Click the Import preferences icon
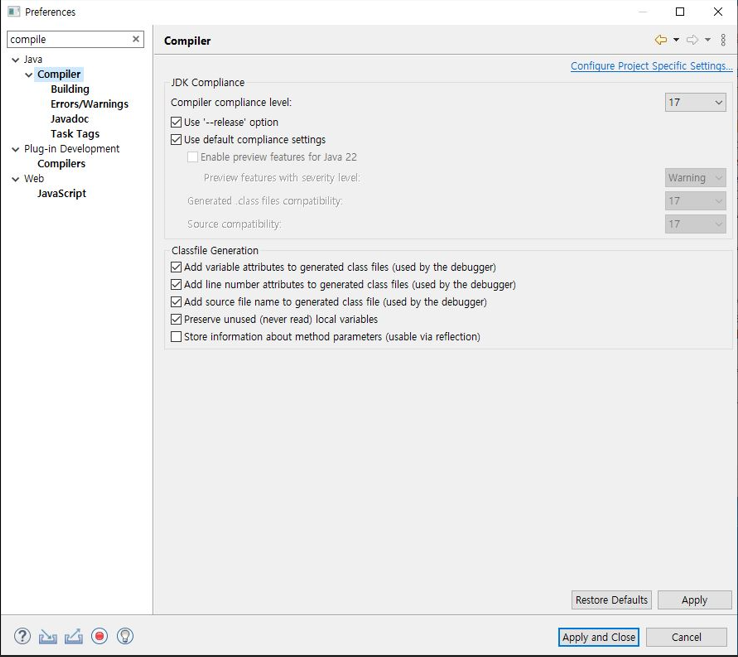The image size is (738, 657). [48, 637]
